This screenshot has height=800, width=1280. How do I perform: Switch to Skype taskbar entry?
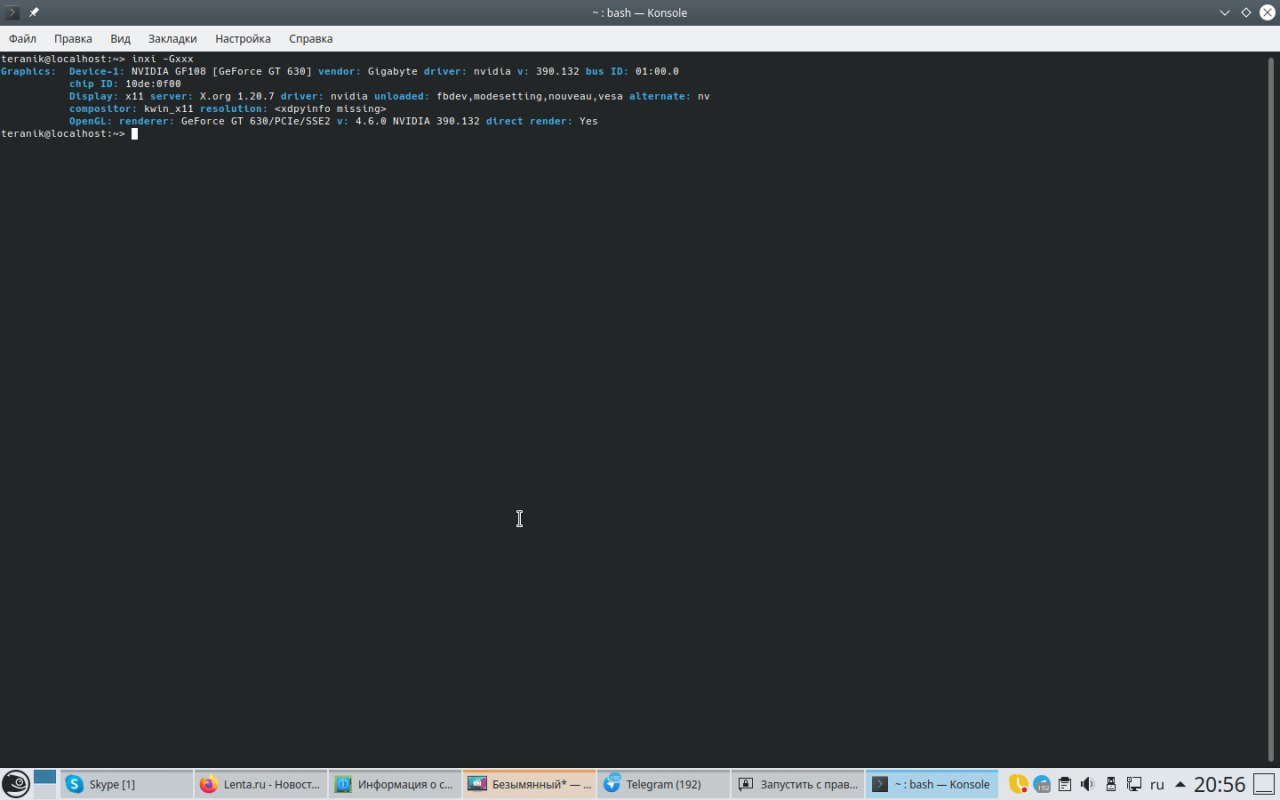click(x=127, y=784)
